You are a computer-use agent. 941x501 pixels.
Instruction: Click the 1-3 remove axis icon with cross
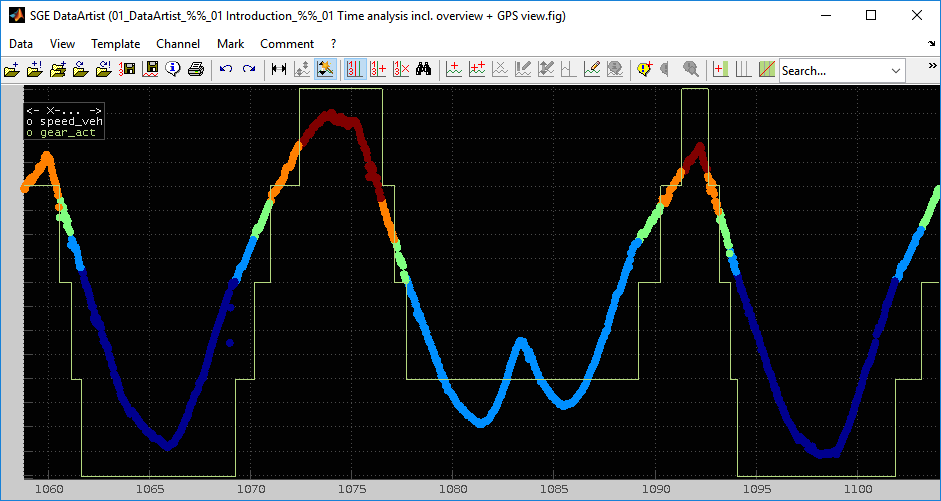(x=401, y=69)
